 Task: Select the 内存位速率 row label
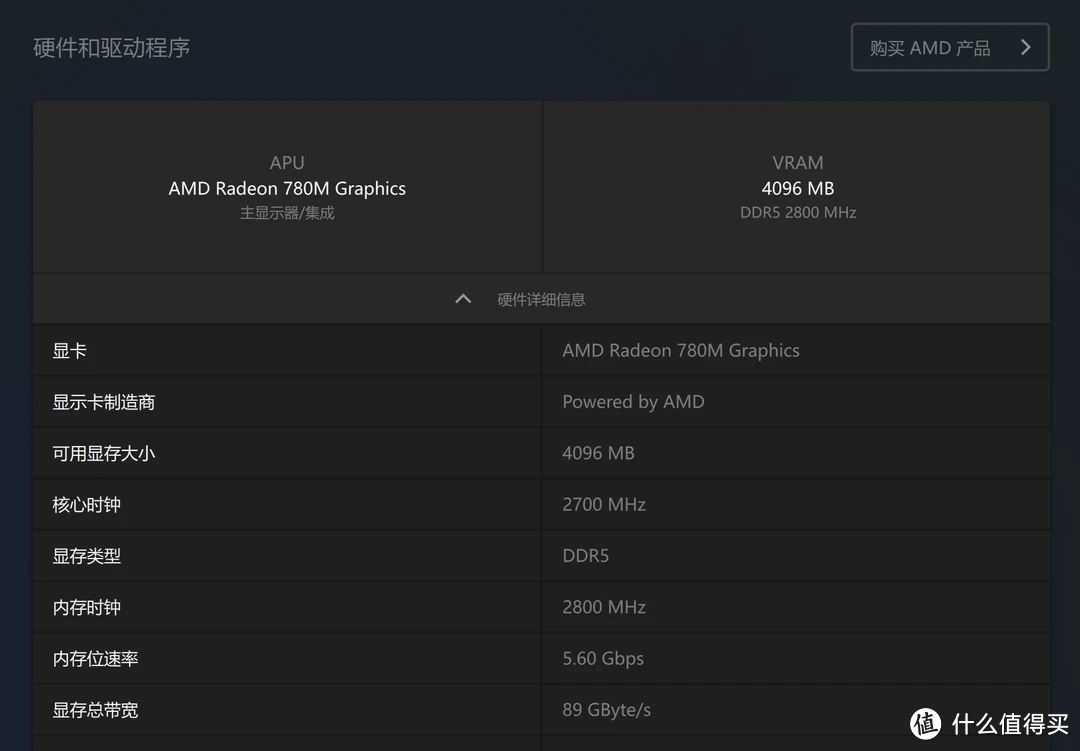pyautogui.click(x=95, y=659)
